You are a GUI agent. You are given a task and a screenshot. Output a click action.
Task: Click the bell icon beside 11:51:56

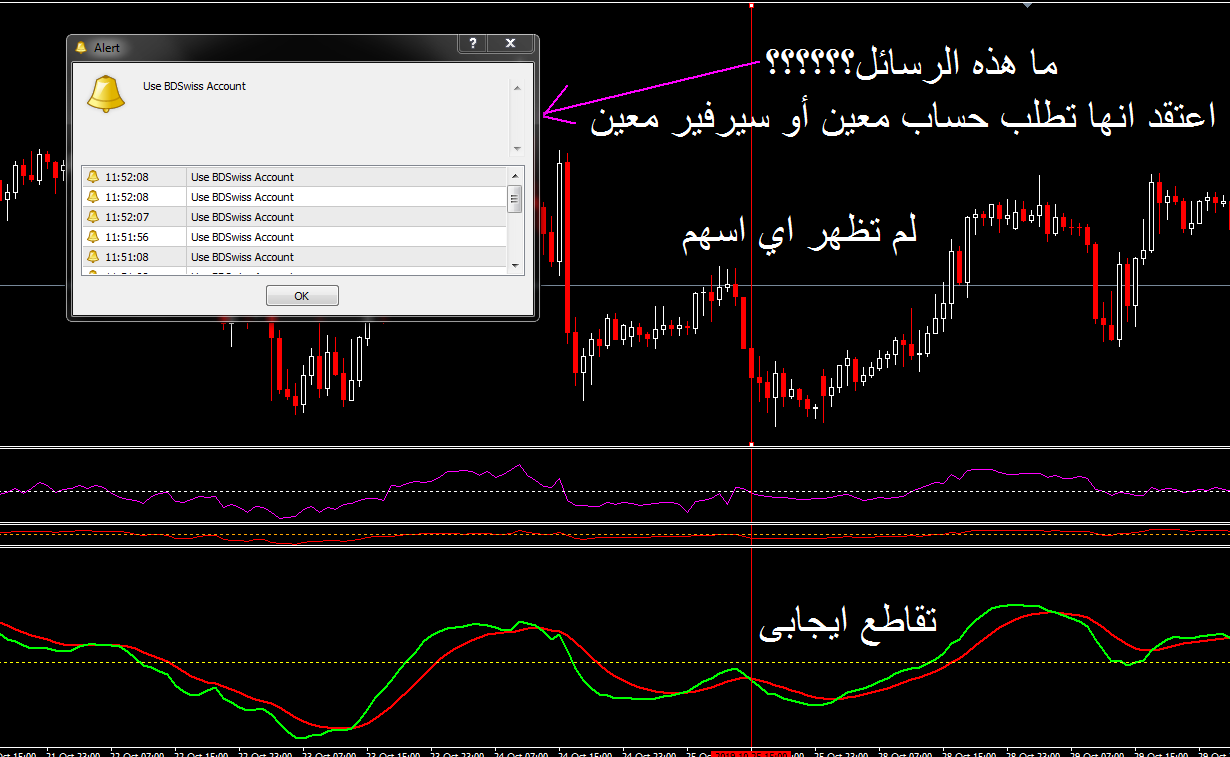93,237
